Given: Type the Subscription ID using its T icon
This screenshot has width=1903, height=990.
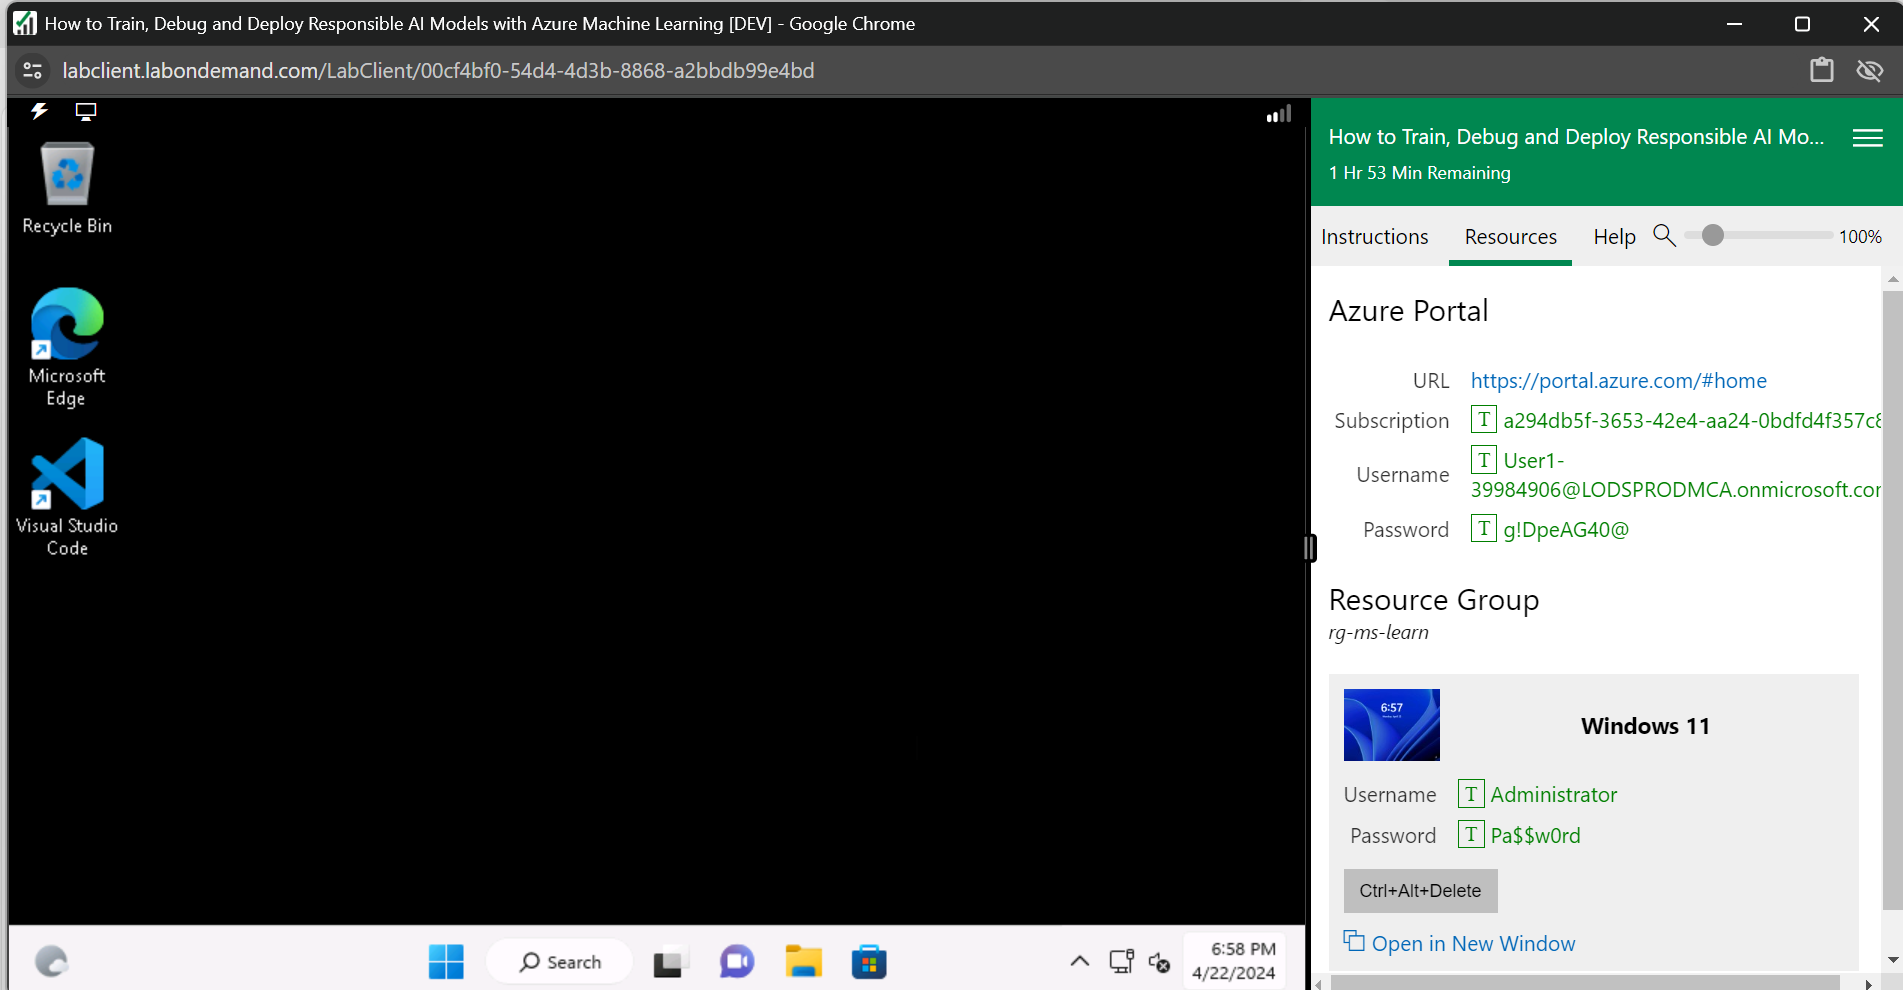Looking at the screenshot, I should 1484,420.
